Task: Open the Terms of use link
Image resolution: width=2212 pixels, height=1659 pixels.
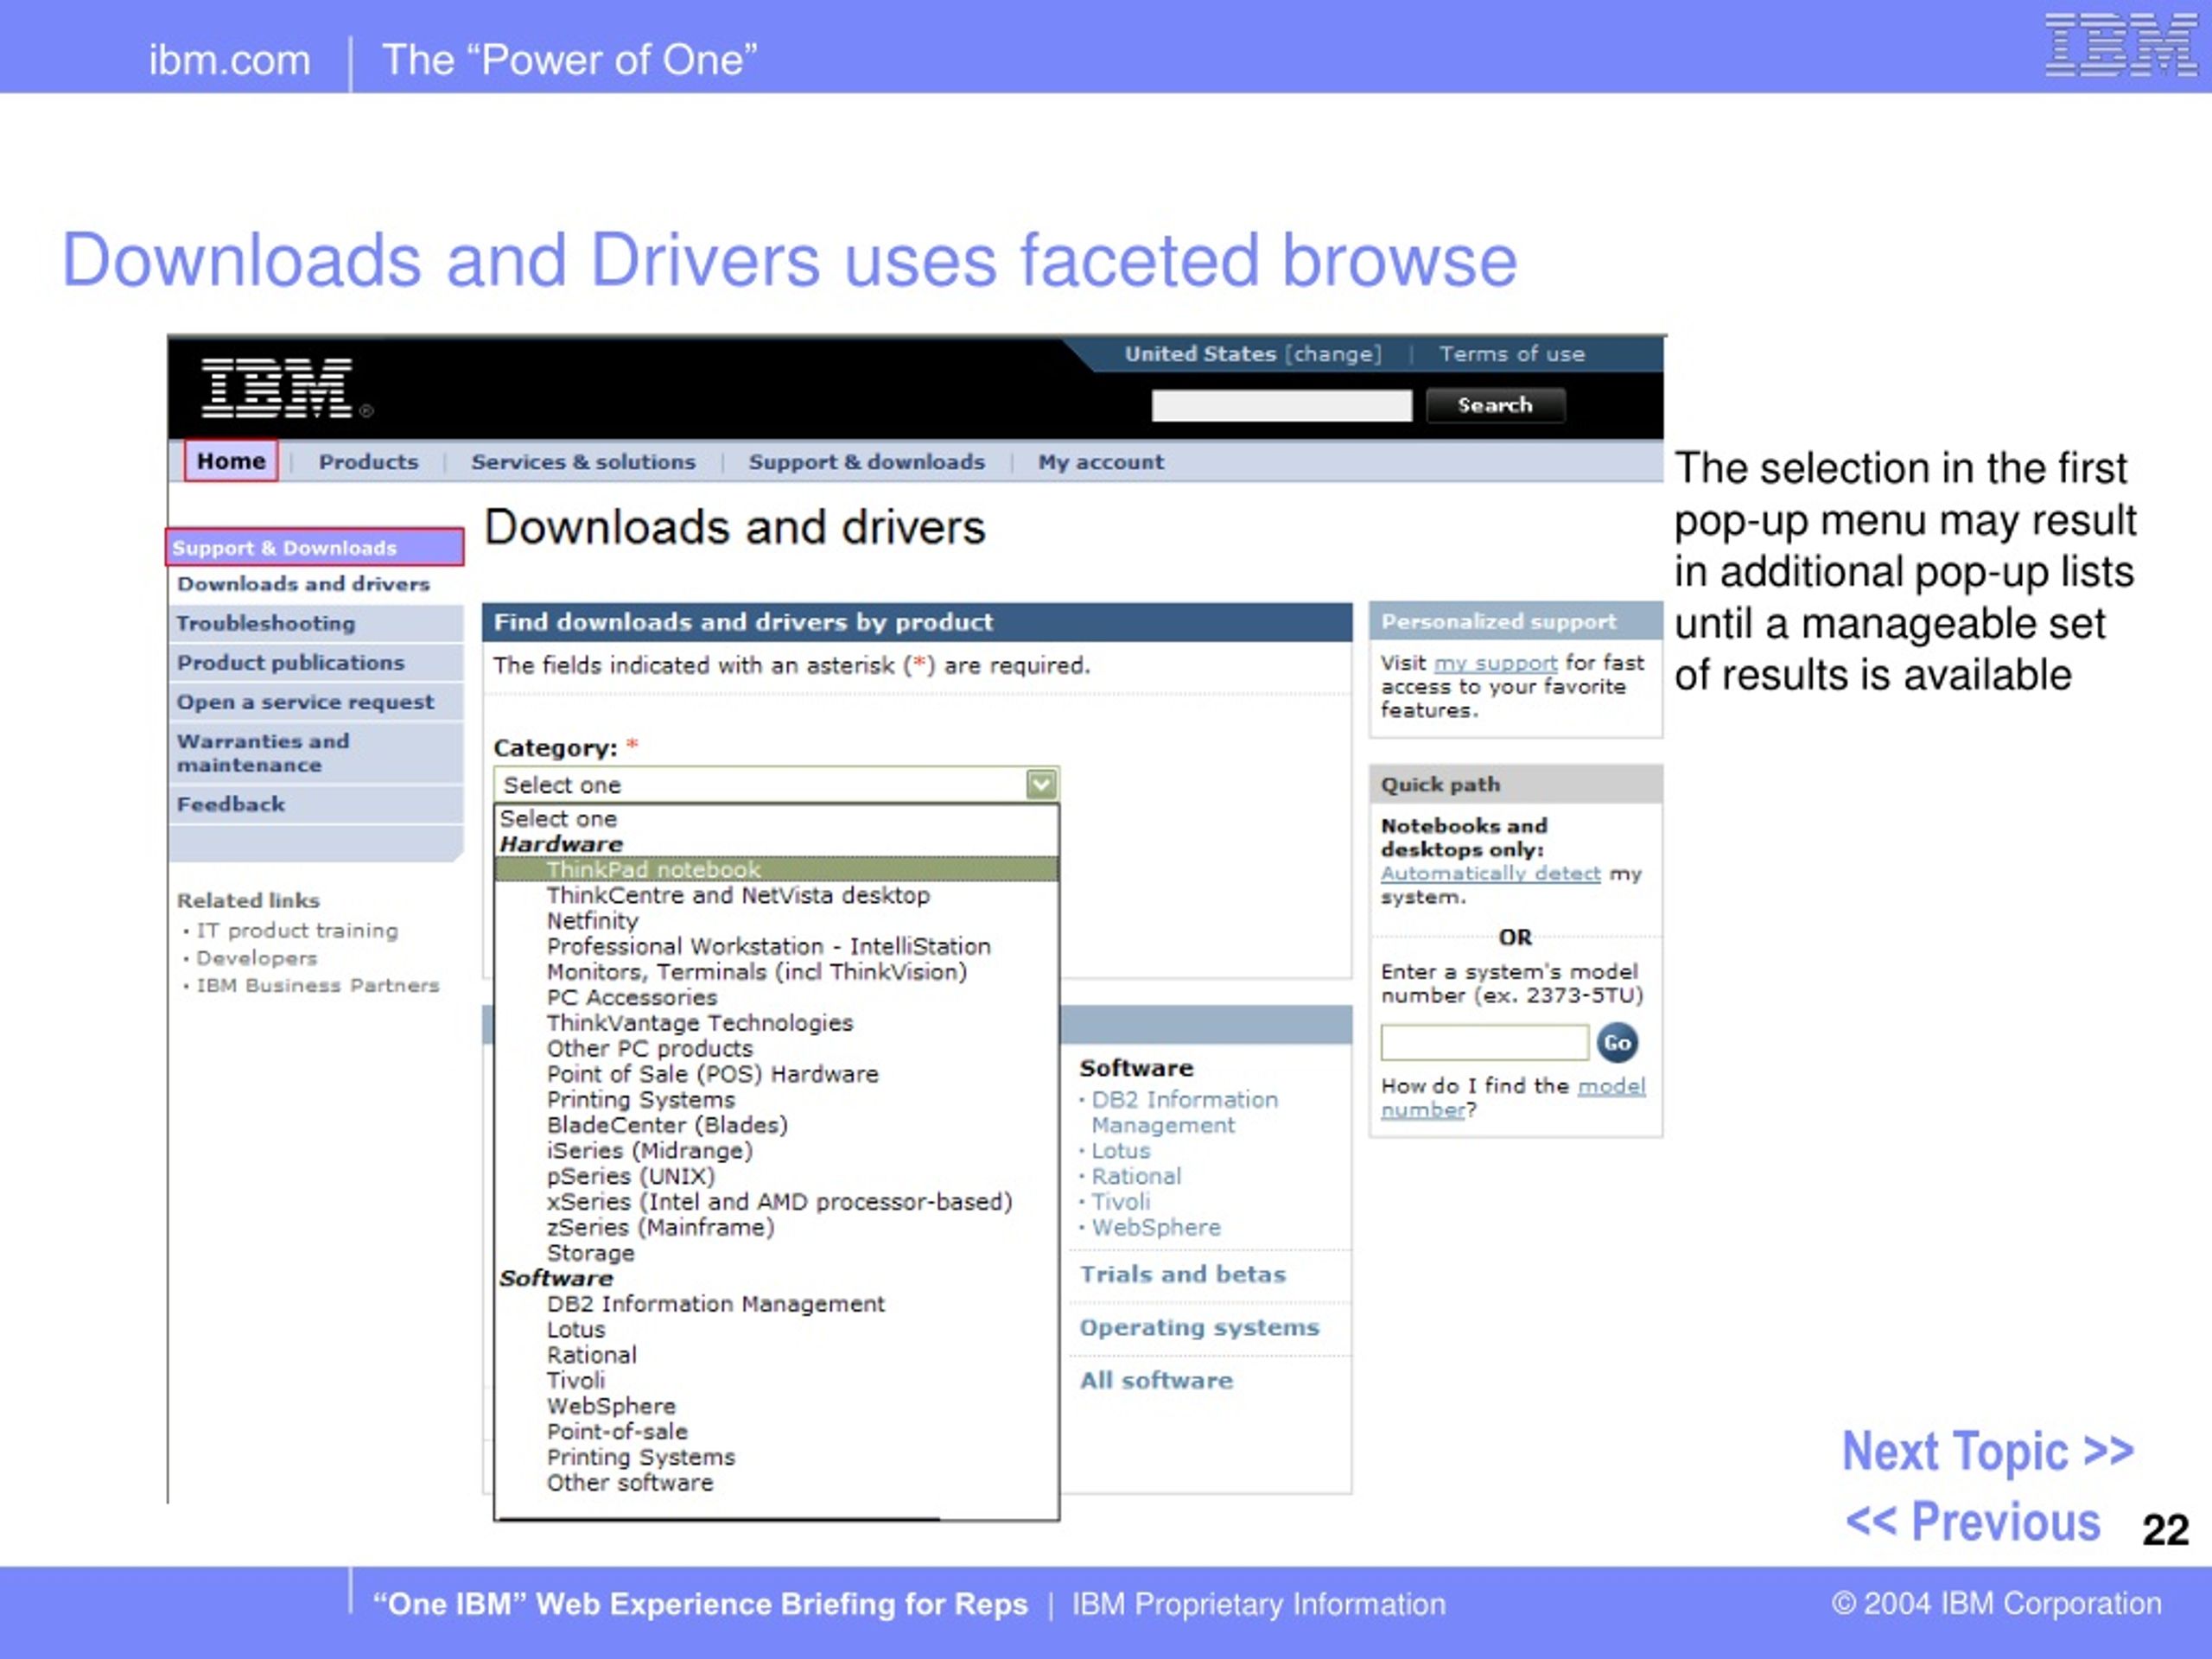Action: pyautogui.click(x=1511, y=354)
